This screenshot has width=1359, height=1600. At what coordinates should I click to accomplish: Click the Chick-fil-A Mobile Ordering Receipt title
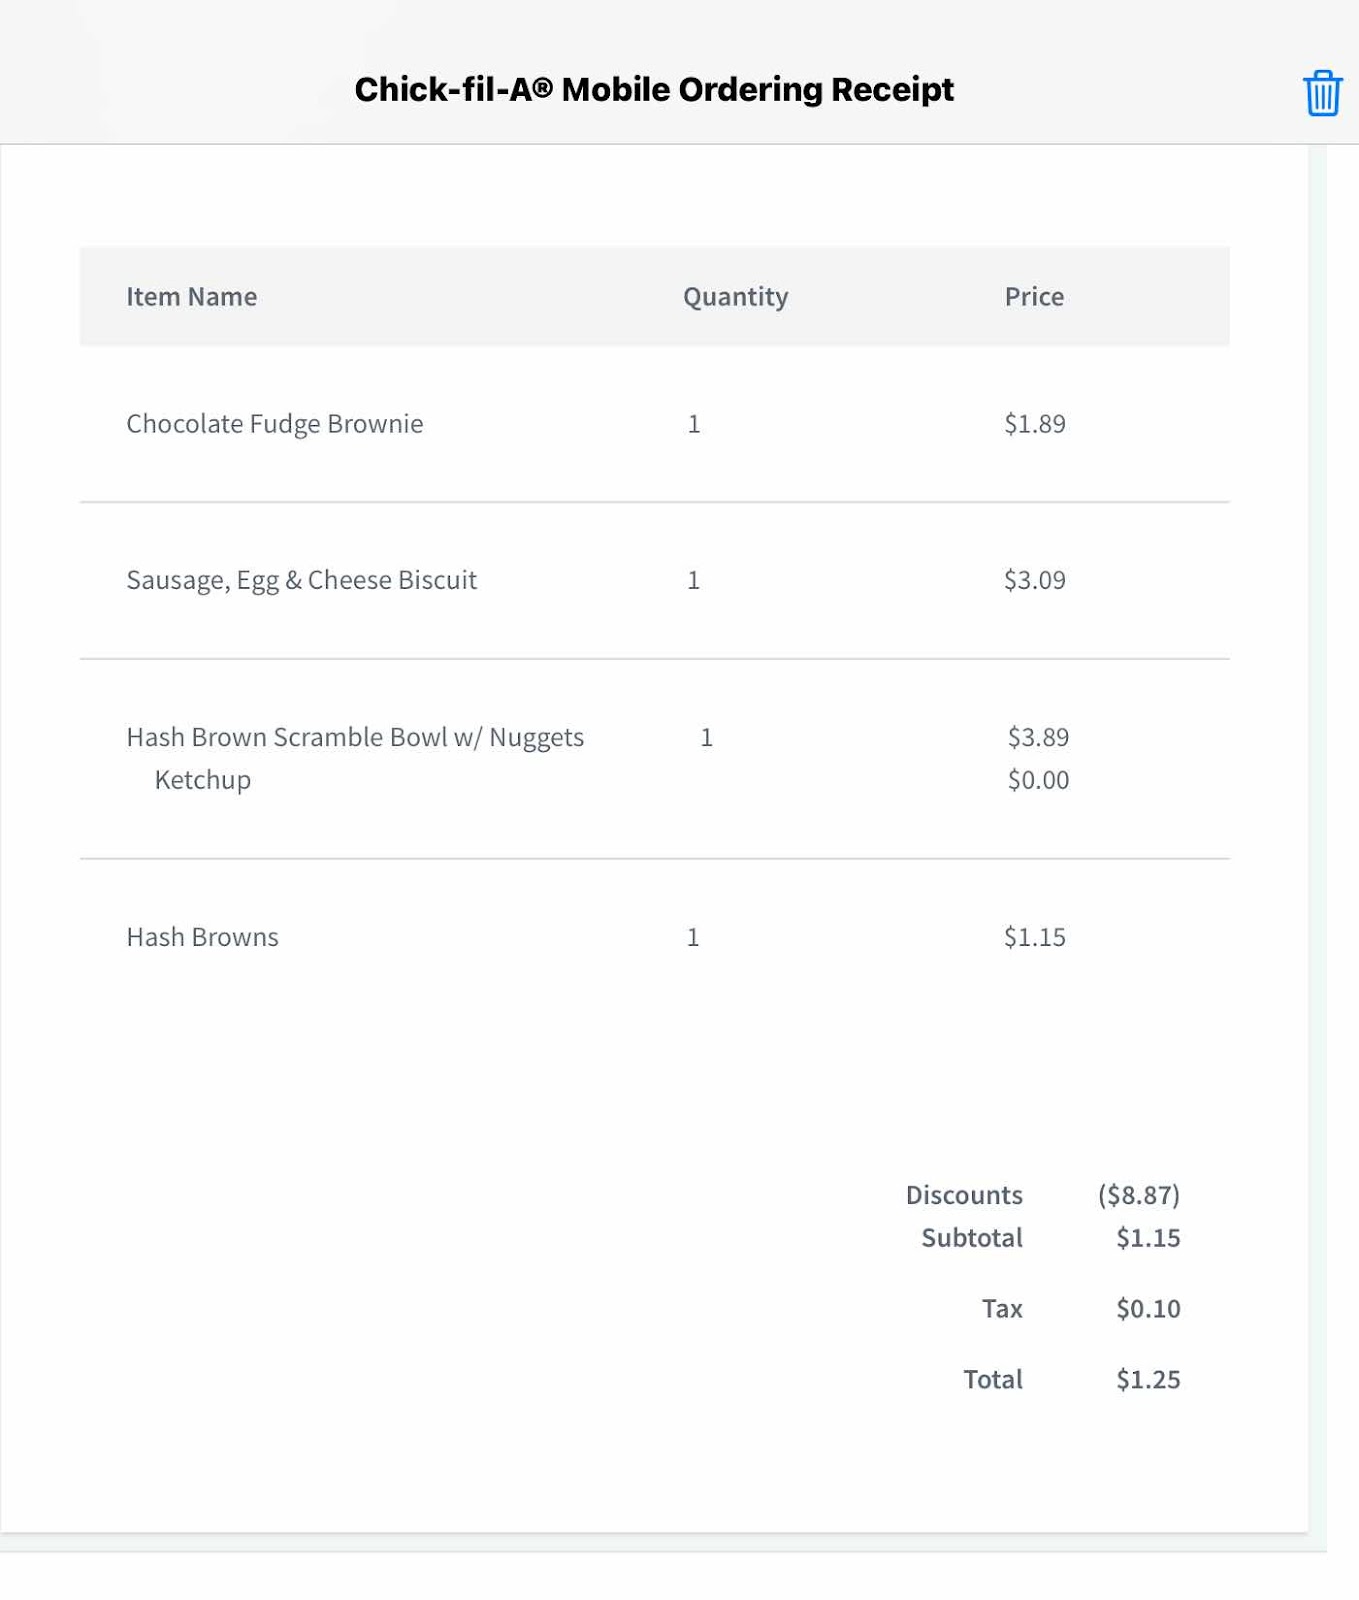[x=654, y=90]
